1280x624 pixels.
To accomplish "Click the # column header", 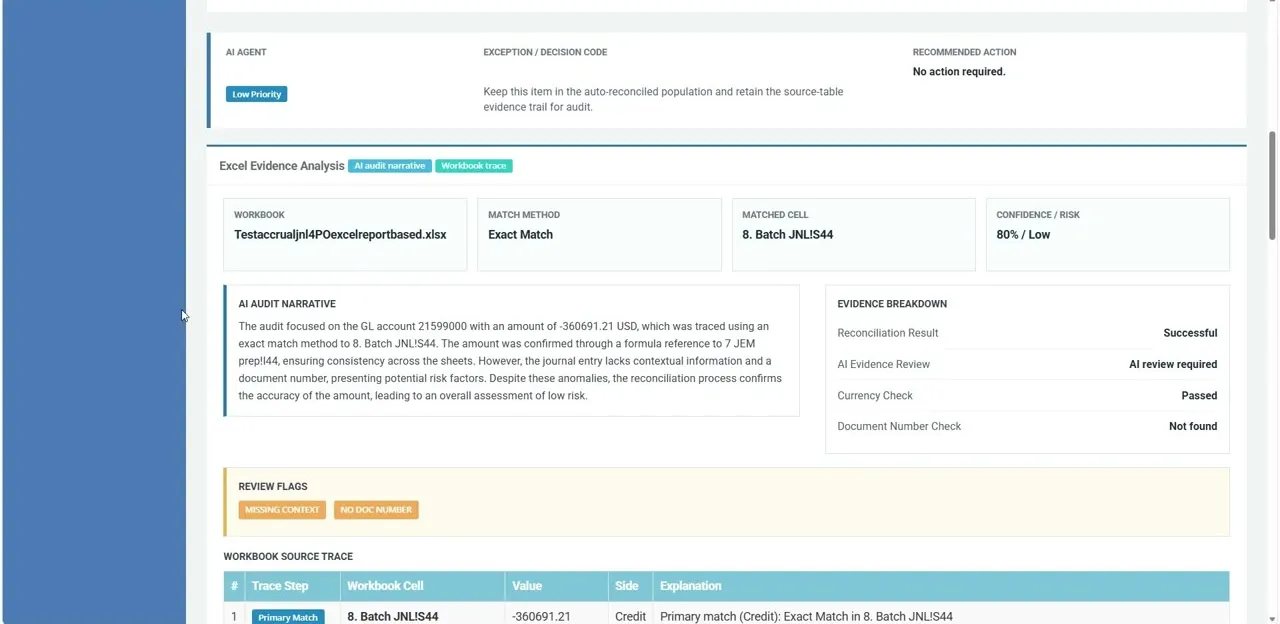I will pyautogui.click(x=234, y=586).
